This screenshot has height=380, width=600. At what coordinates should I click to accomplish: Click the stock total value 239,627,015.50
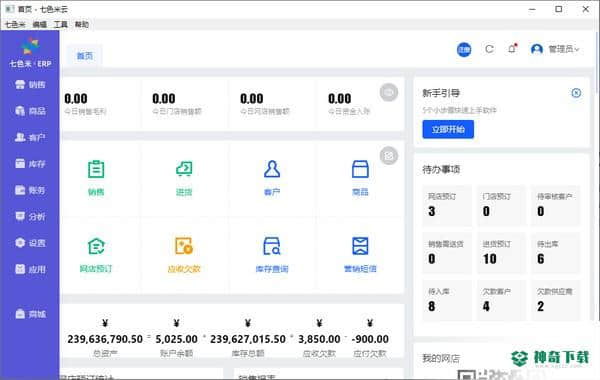pos(248,339)
